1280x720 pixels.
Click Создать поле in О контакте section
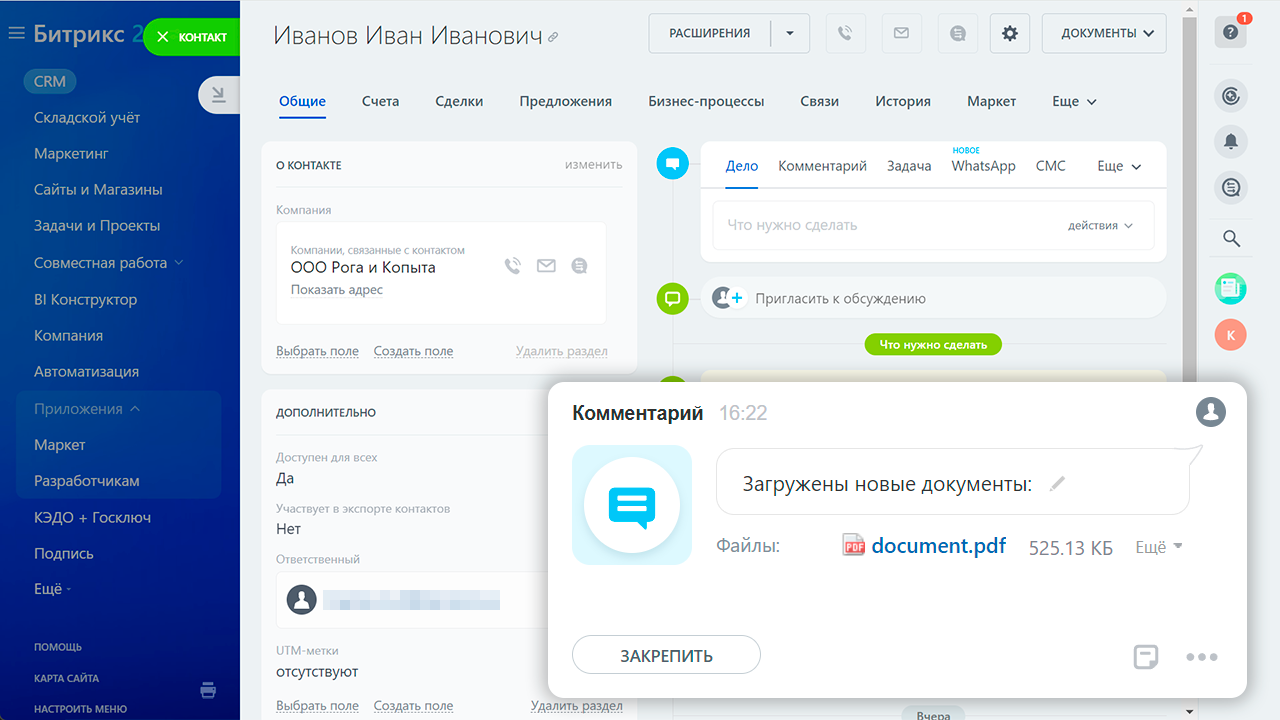[x=413, y=351]
